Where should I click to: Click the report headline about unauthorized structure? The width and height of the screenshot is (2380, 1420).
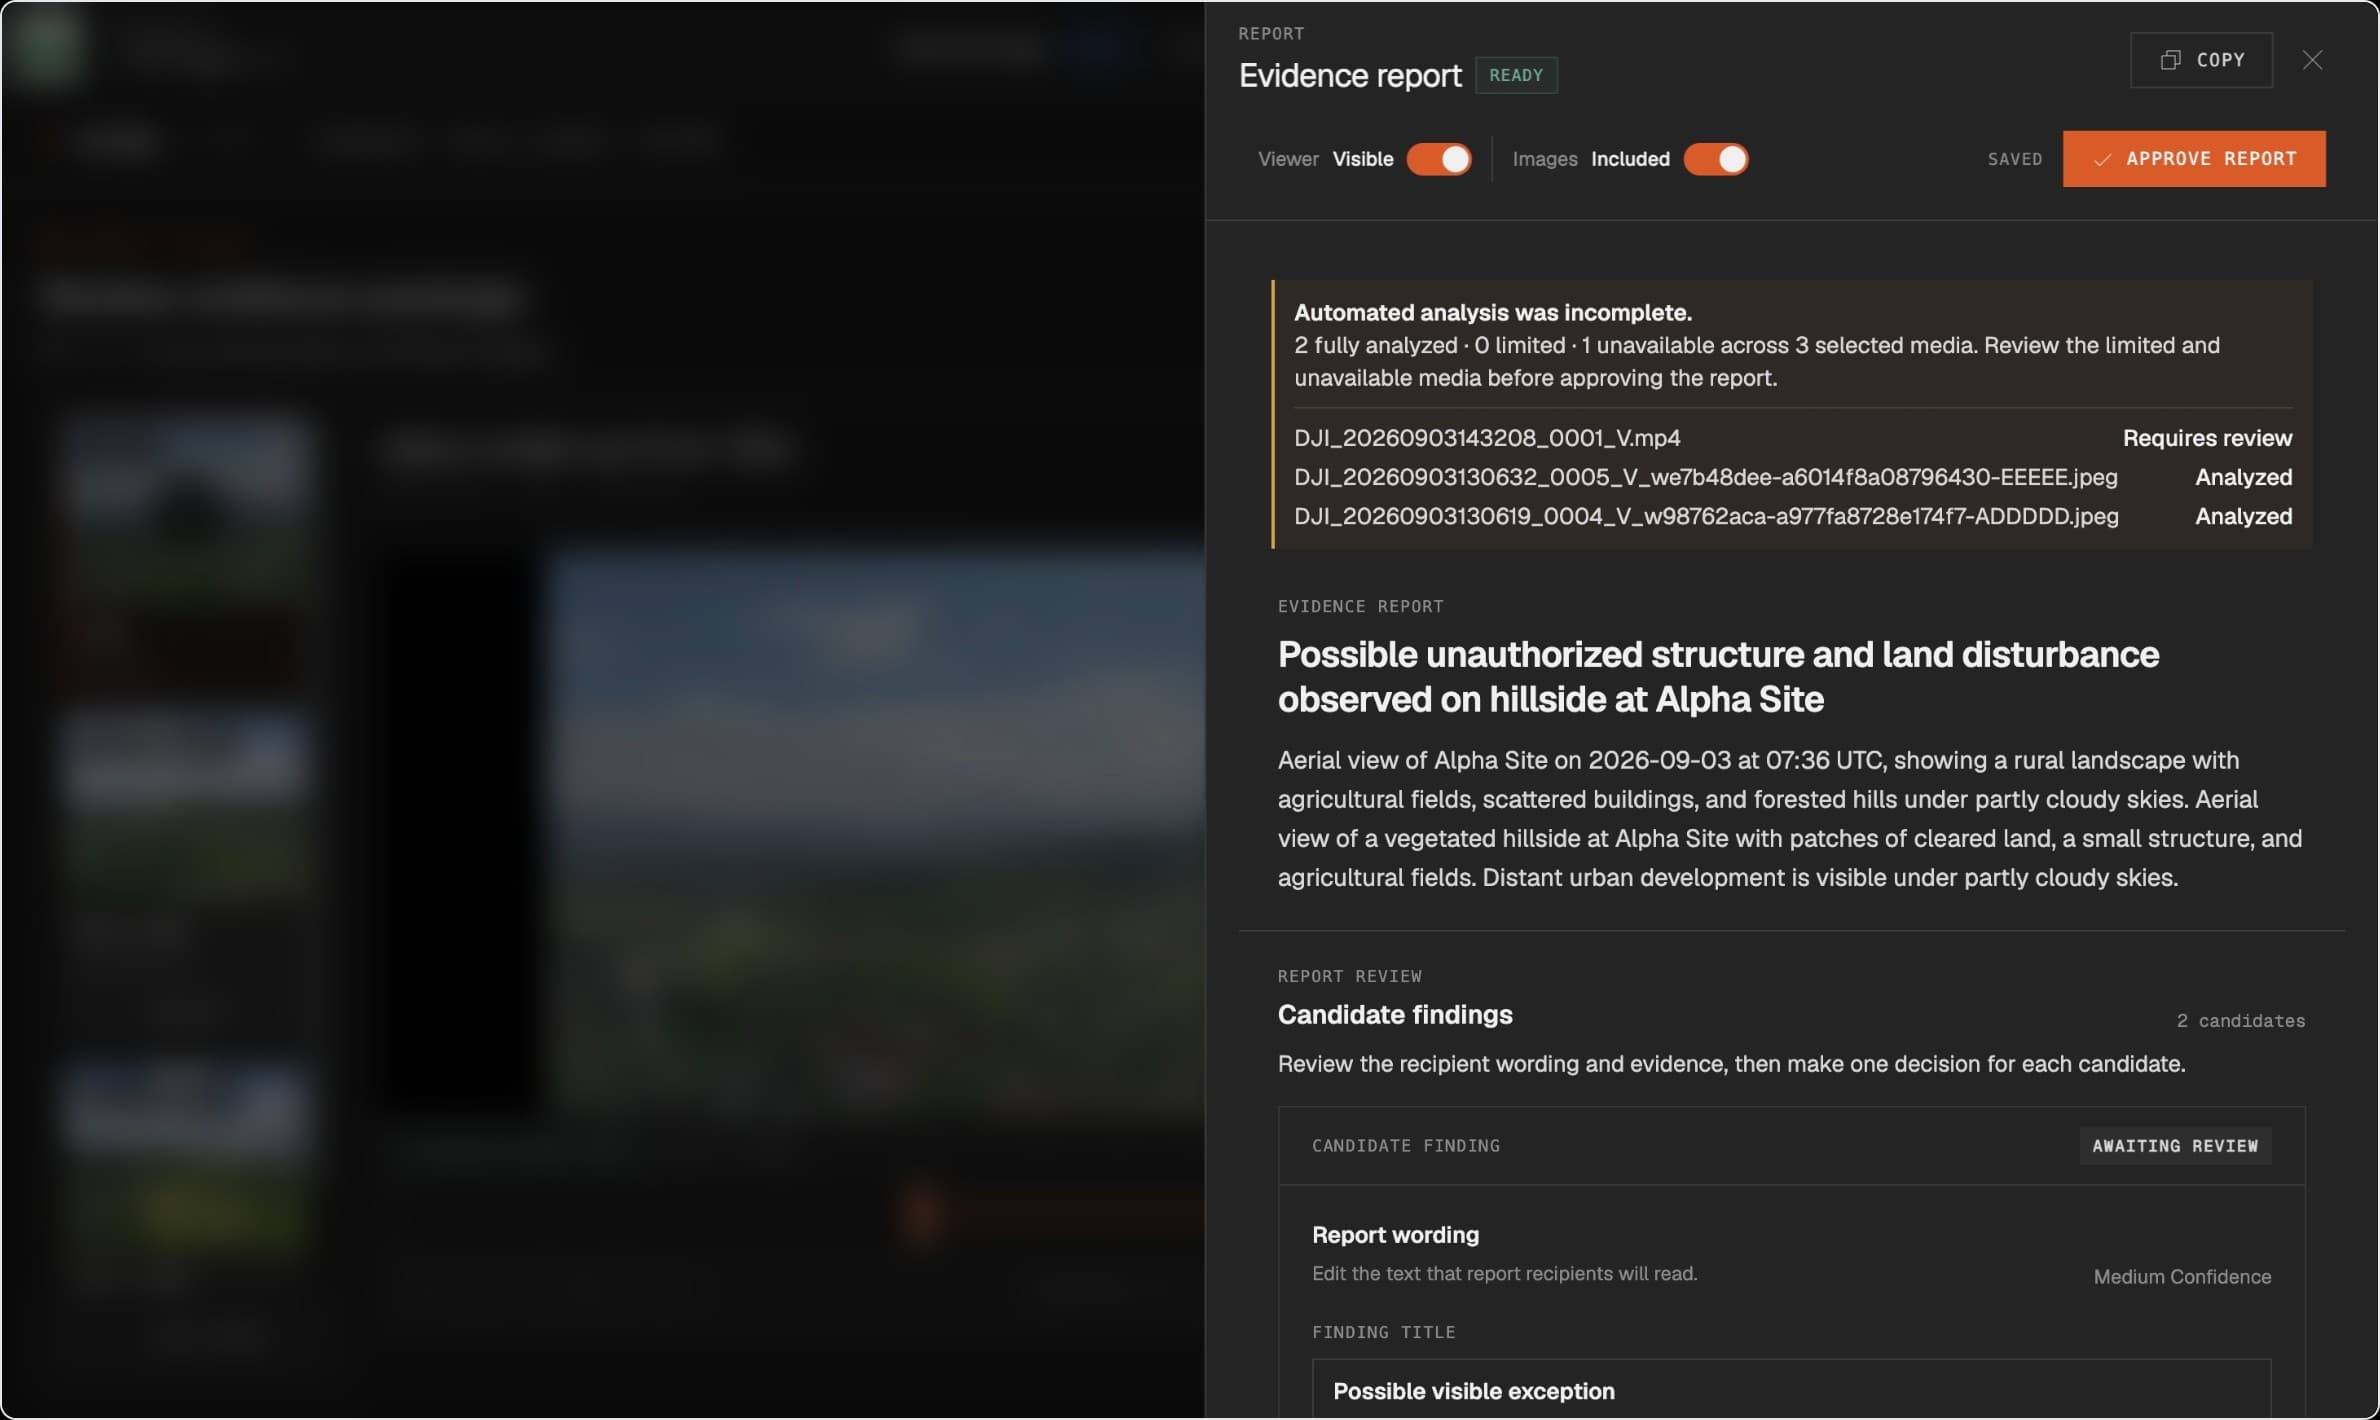1718,676
